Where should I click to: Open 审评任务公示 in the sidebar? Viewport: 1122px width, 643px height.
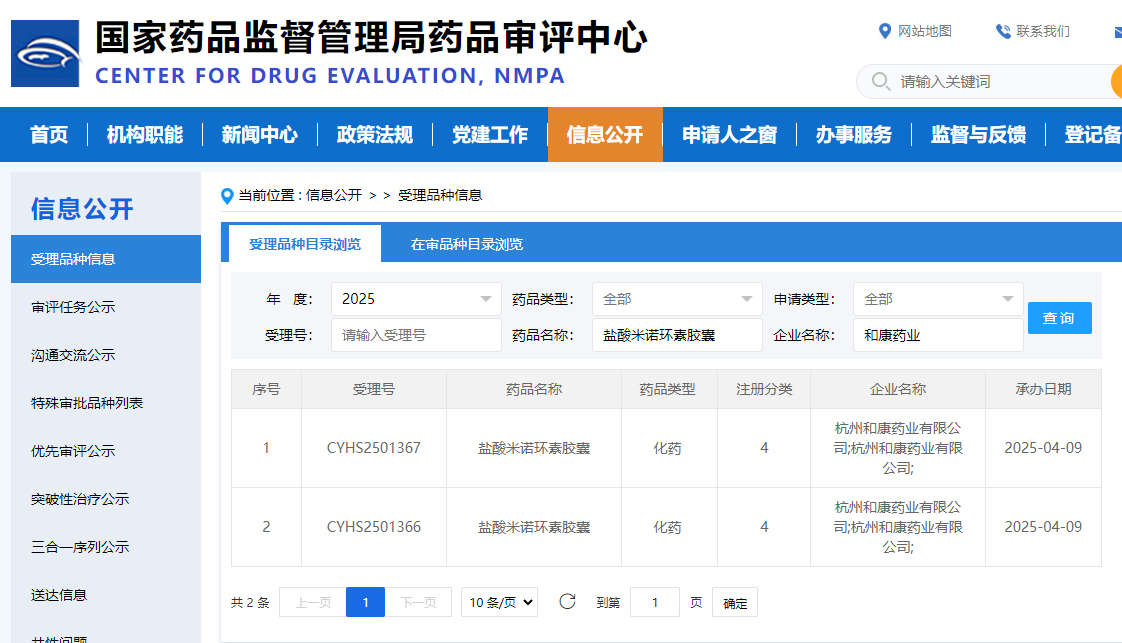[x=73, y=307]
